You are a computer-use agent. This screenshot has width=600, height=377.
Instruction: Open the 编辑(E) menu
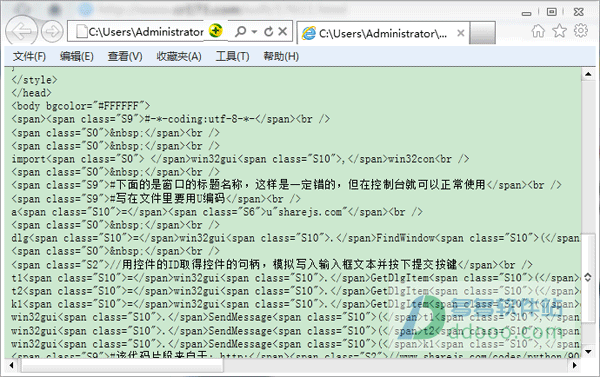[77, 57]
